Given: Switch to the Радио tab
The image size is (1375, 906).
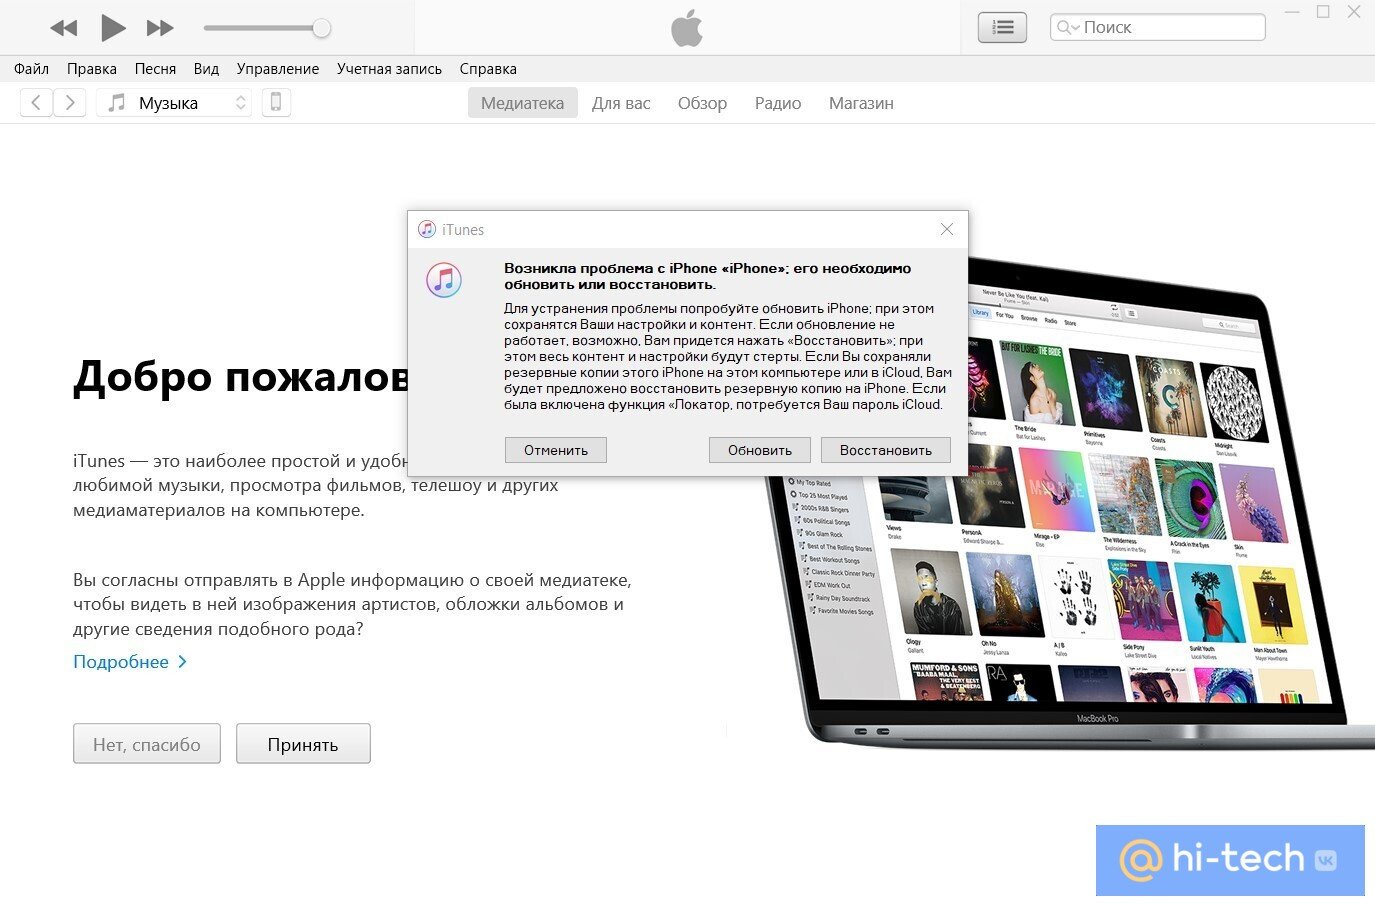Looking at the screenshot, I should click(x=778, y=103).
